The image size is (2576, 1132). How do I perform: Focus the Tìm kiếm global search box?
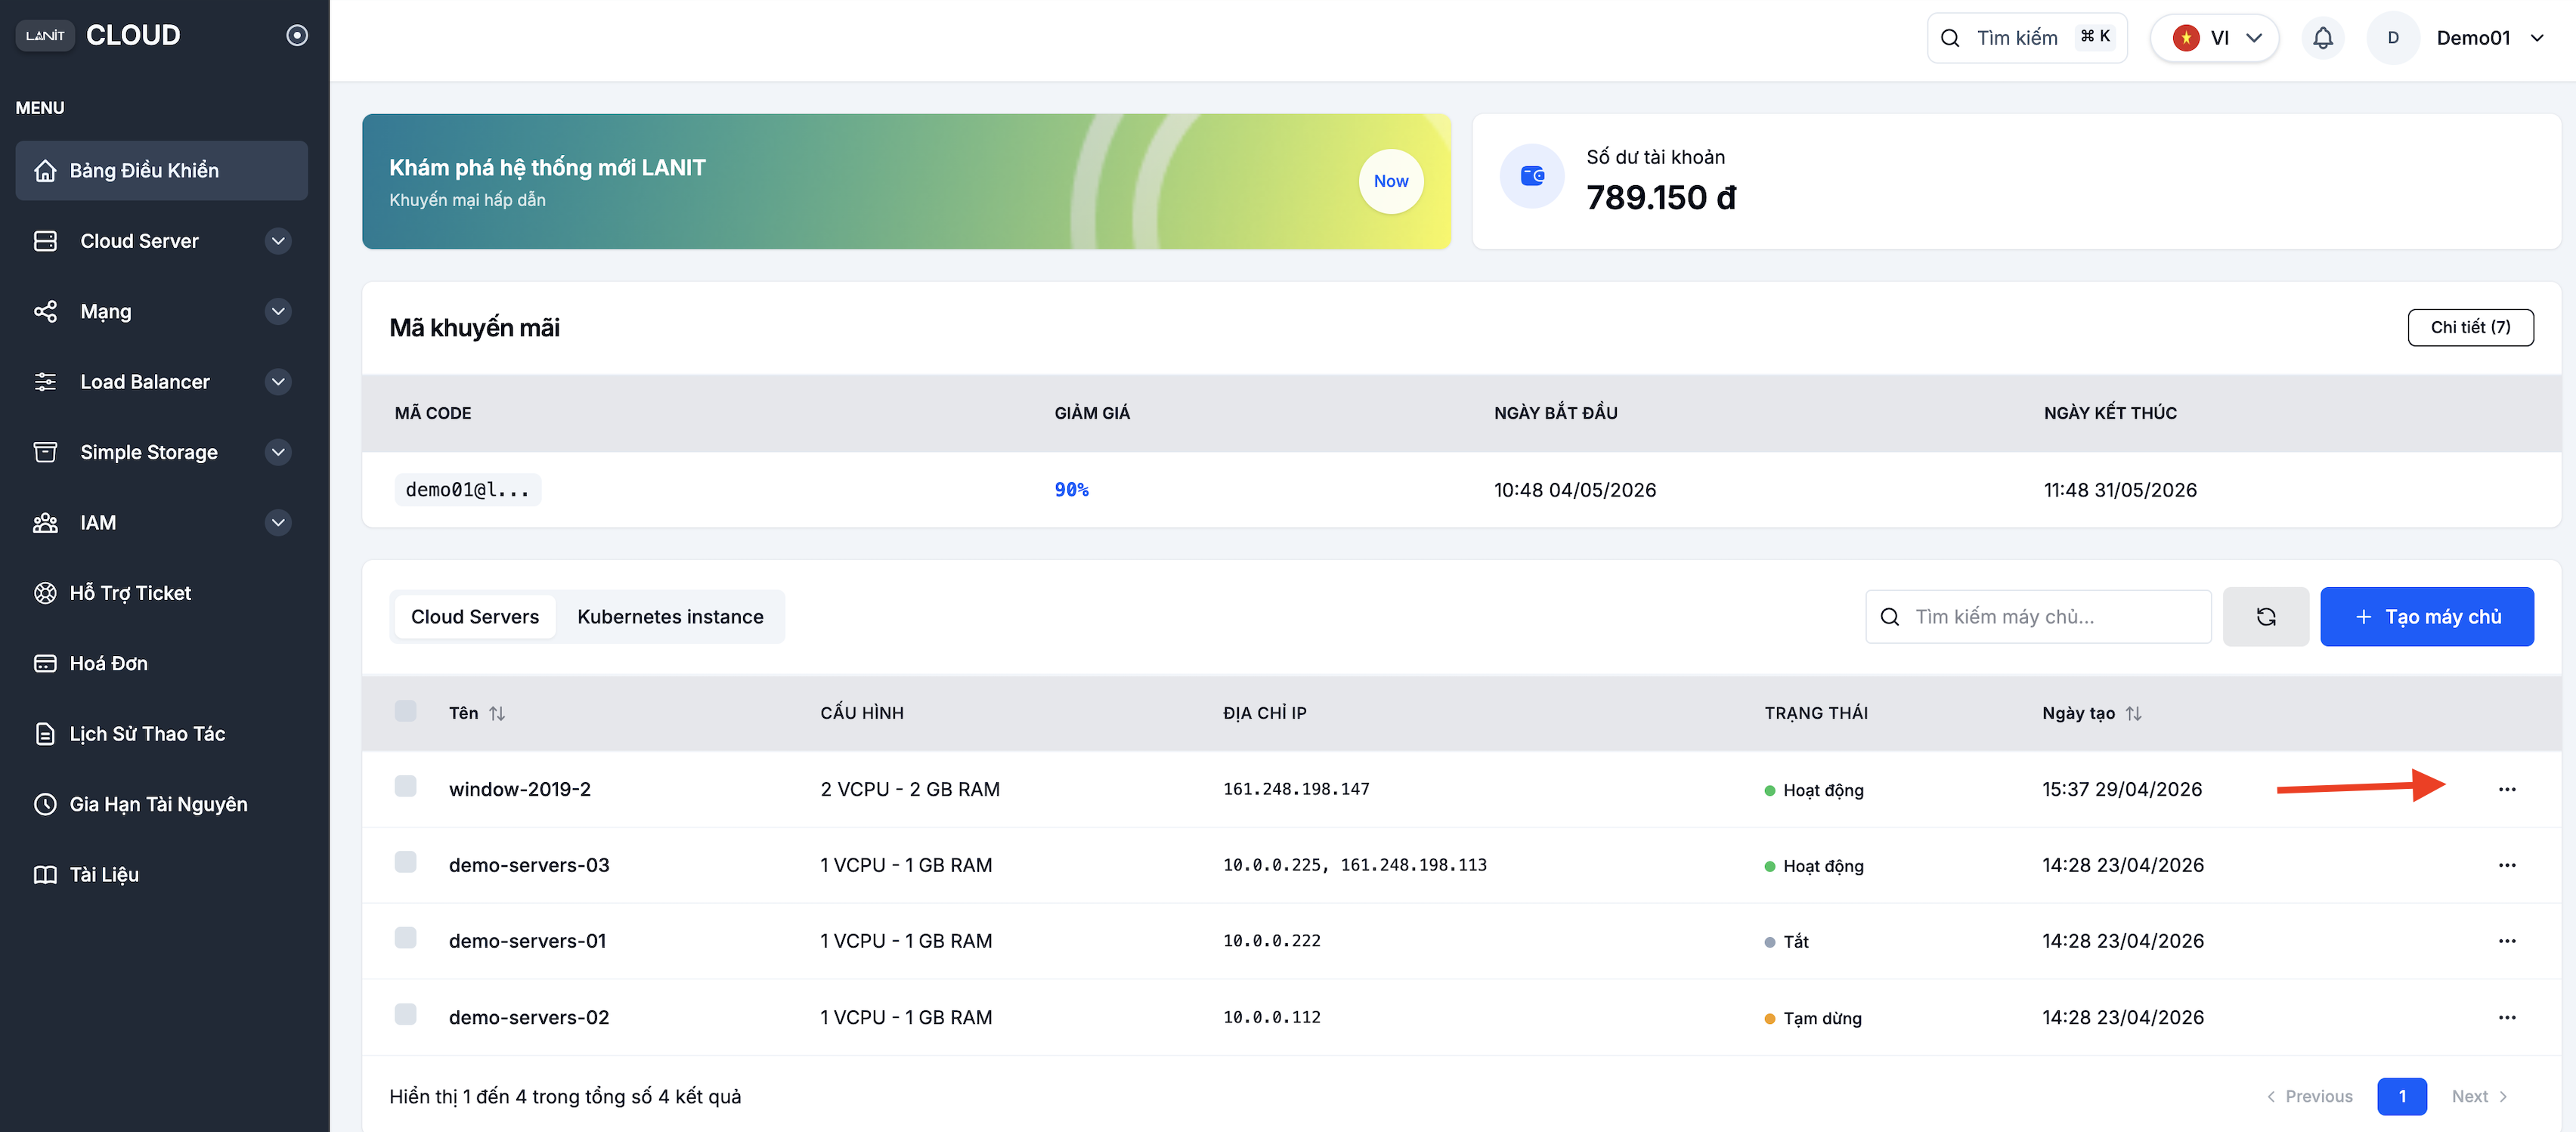[x=2027, y=38]
